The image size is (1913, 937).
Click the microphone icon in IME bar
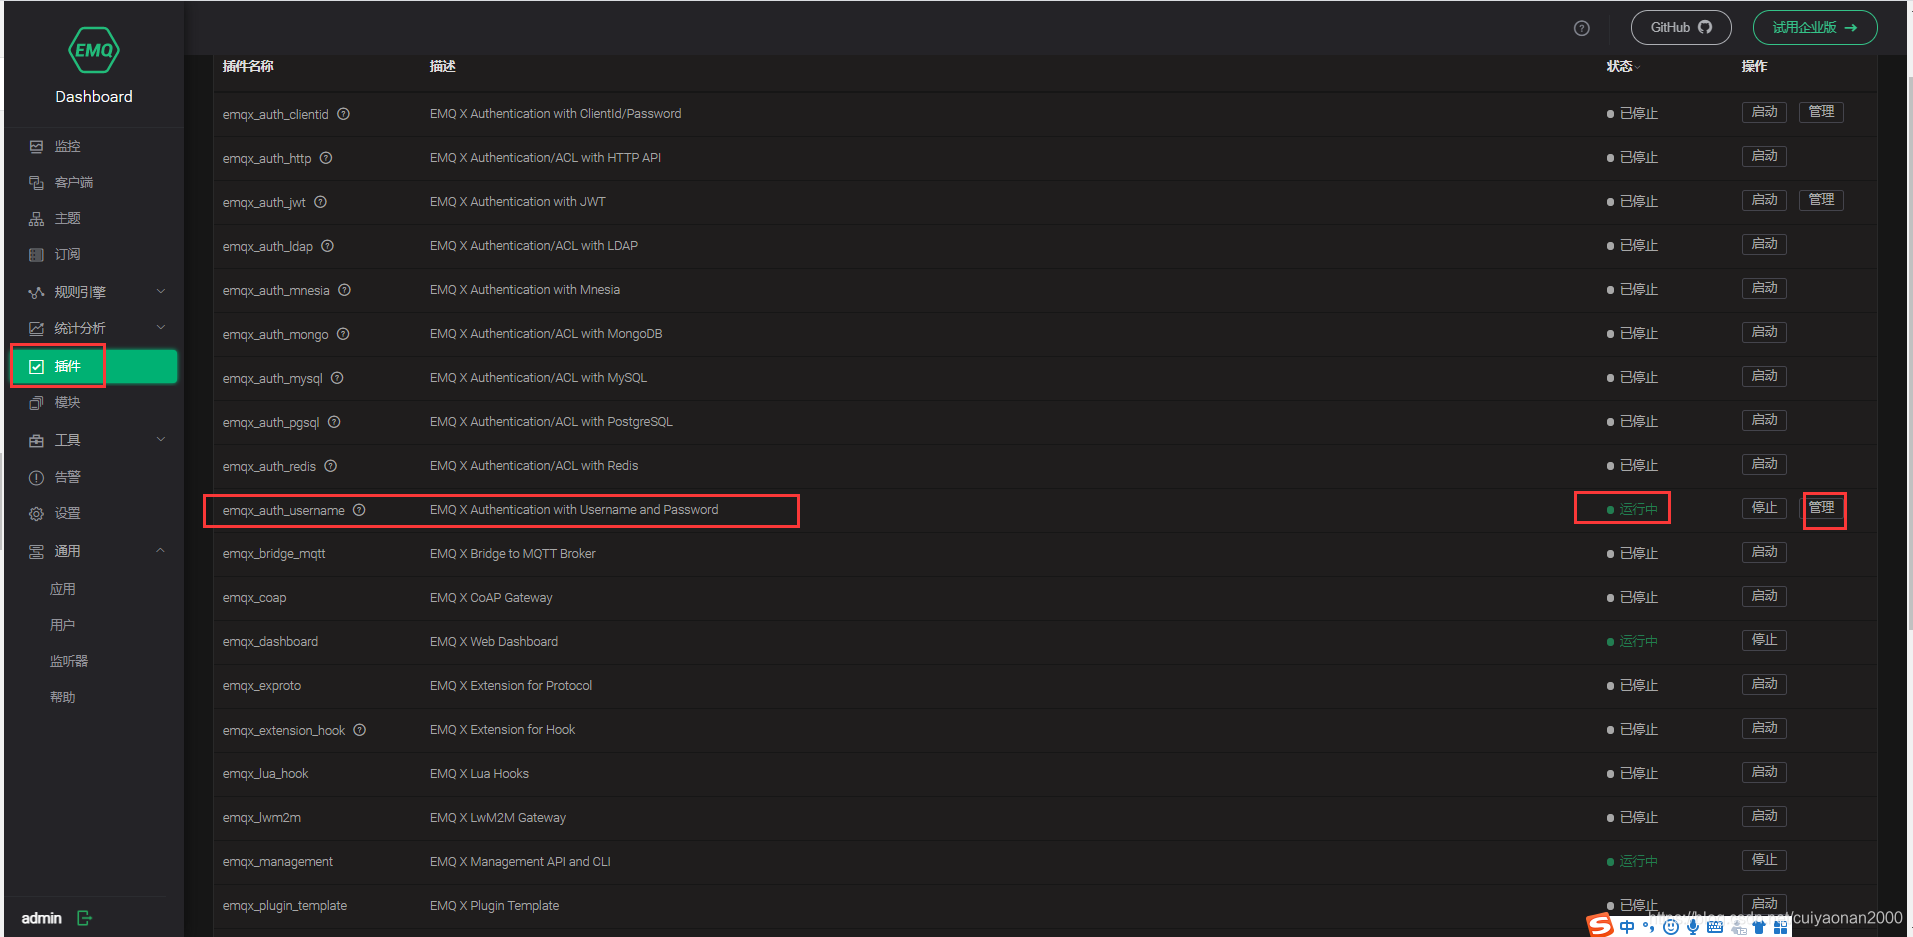point(1693,927)
